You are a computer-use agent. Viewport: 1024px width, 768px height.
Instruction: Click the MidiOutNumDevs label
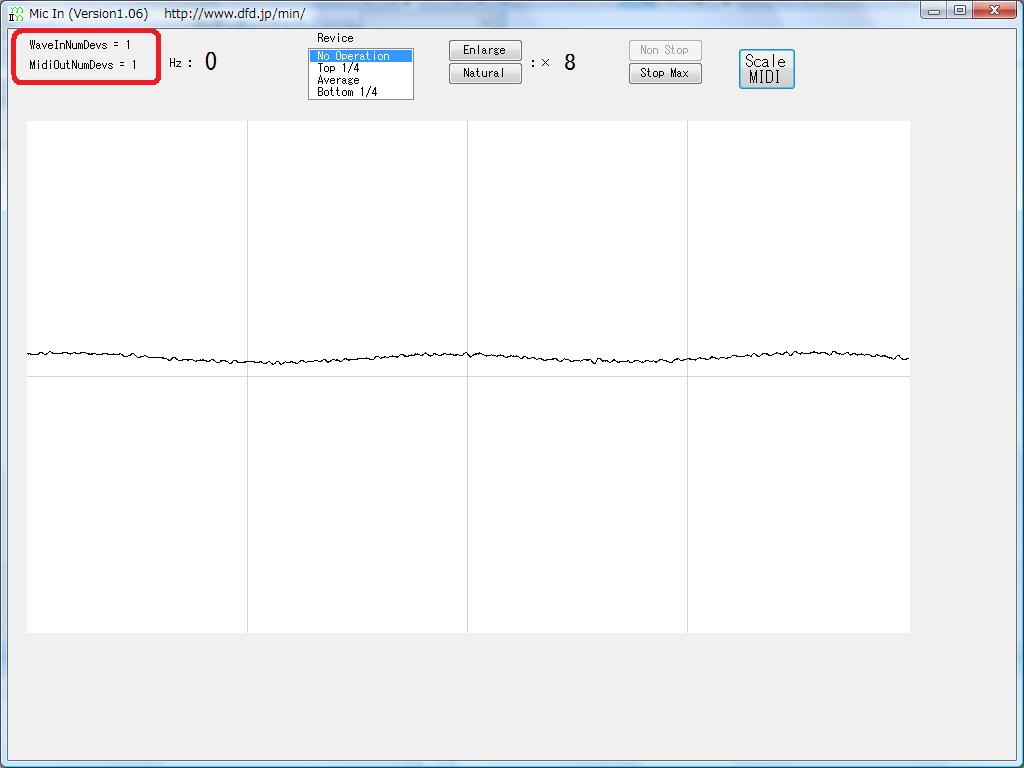[83, 65]
